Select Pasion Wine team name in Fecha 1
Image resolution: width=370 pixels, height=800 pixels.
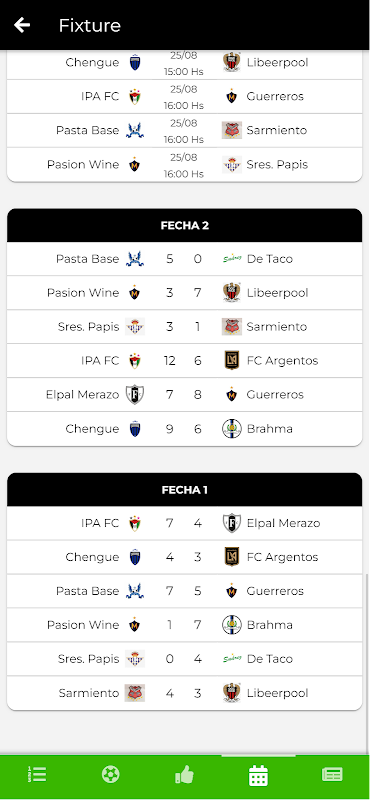[x=83, y=625]
